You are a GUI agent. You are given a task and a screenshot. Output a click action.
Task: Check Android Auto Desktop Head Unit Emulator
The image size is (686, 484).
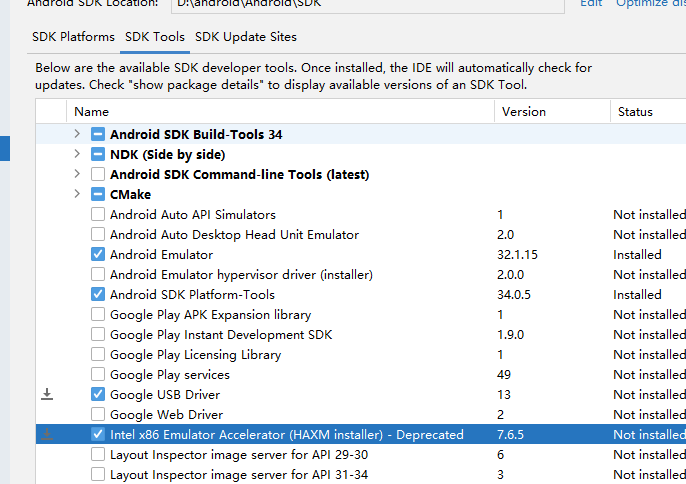98,235
